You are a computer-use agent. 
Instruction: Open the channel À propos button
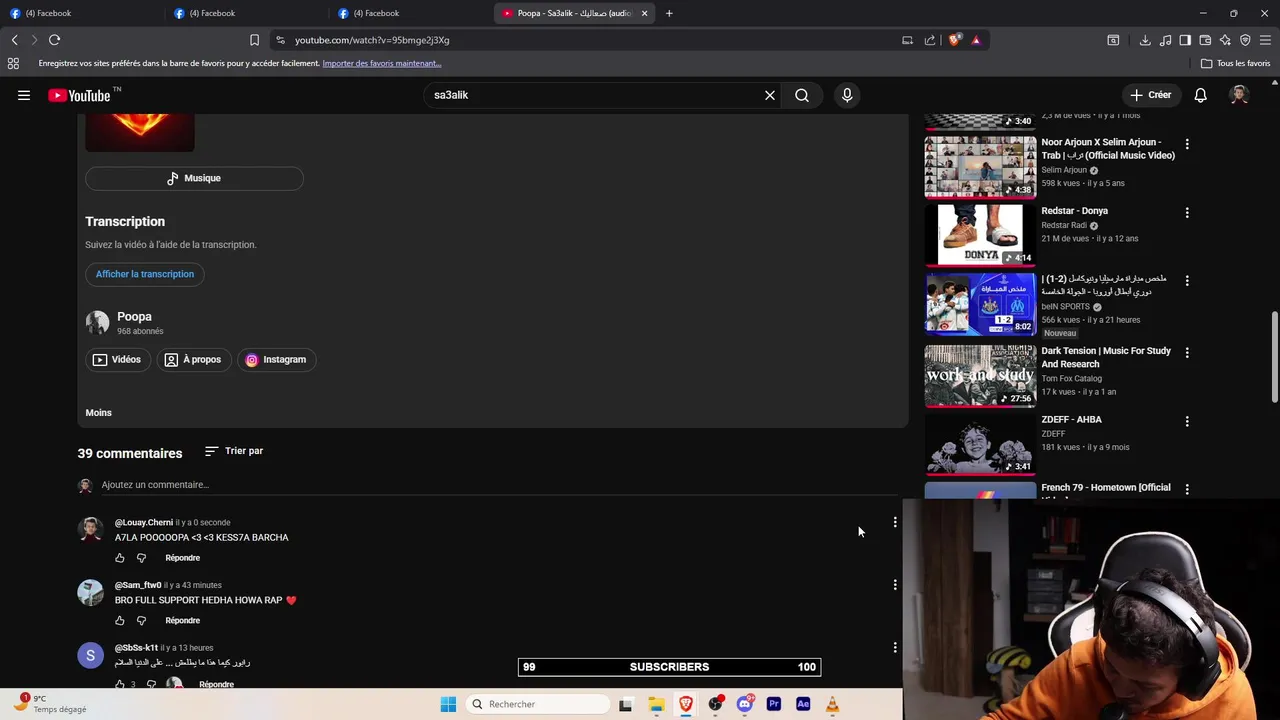click(x=193, y=359)
